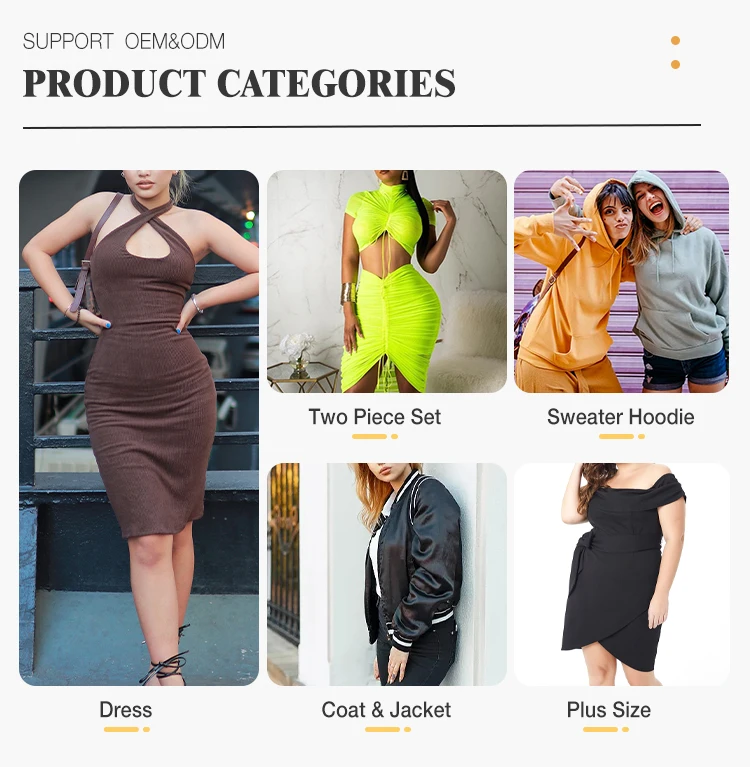This screenshot has width=750, height=767.
Task: Click the upper orange dot in the header
Action: [675, 41]
